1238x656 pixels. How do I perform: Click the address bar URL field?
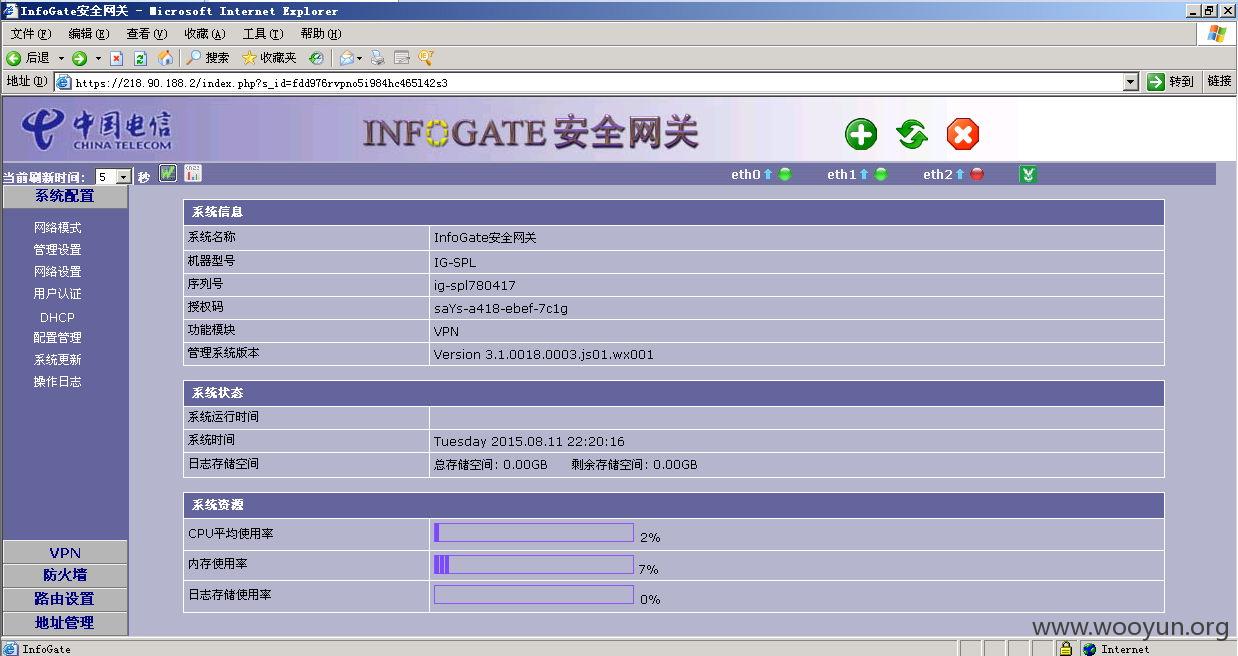pyautogui.click(x=596, y=83)
